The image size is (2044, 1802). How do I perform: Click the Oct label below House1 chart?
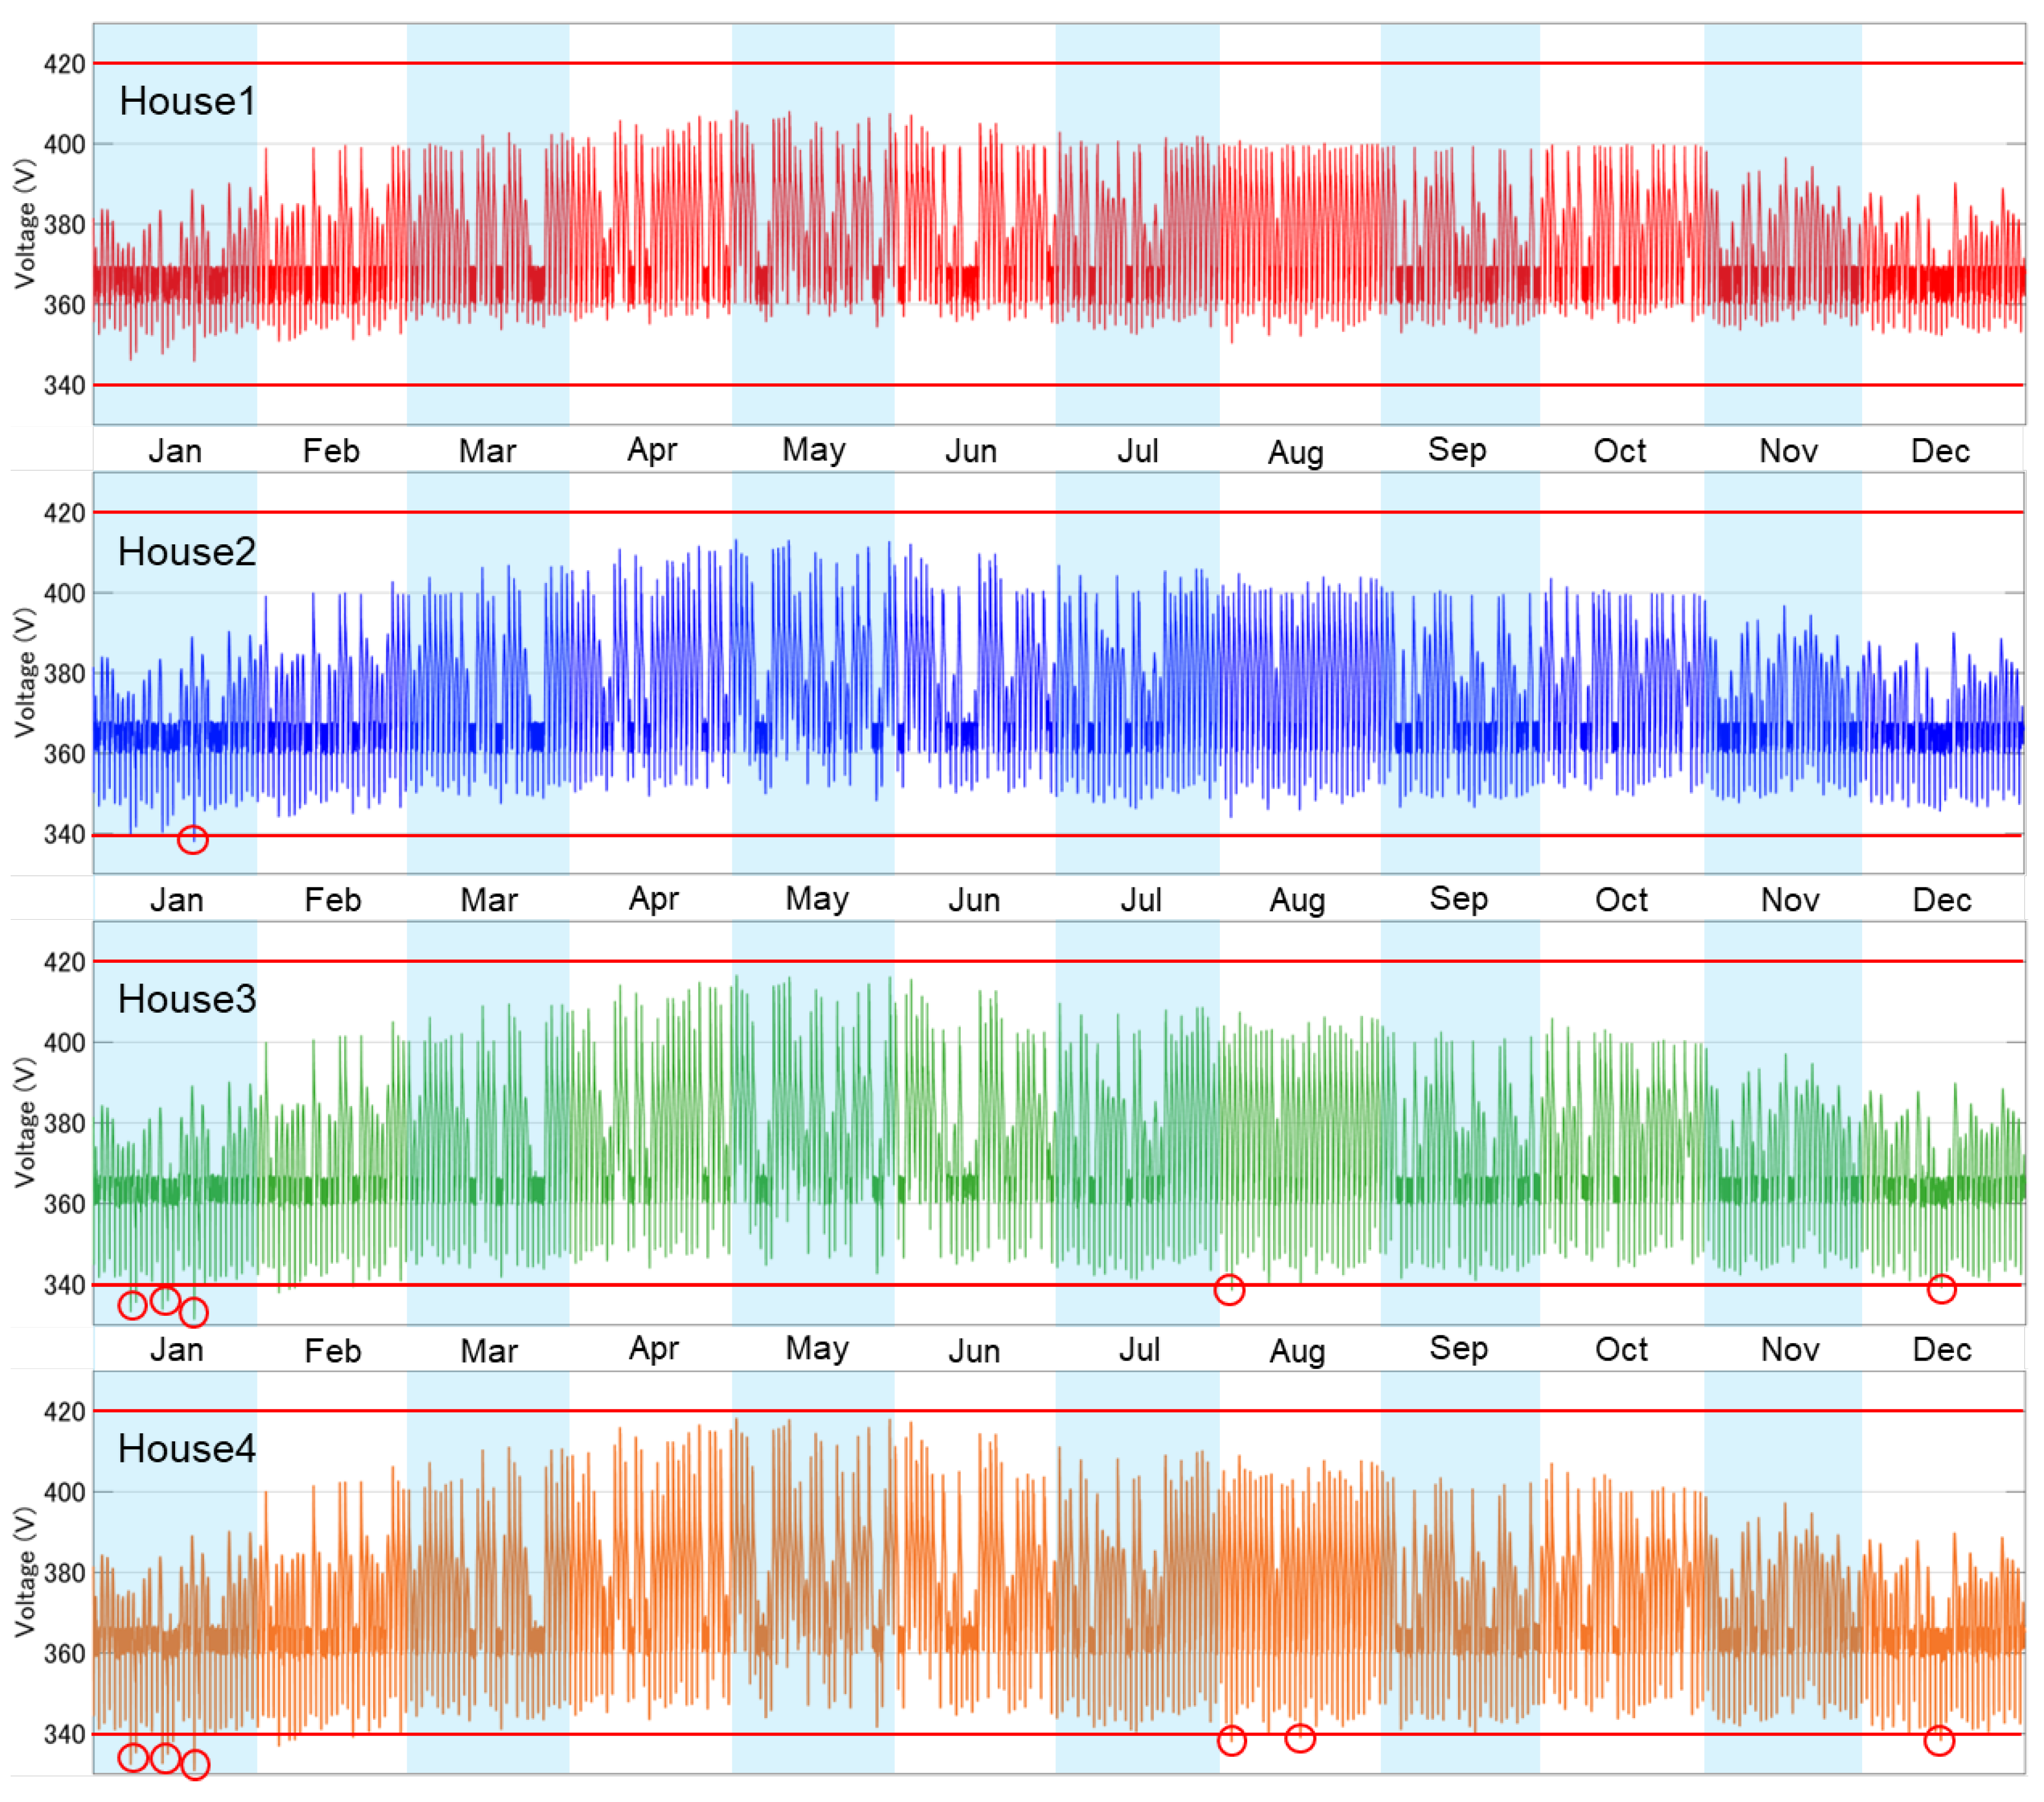point(1619,451)
